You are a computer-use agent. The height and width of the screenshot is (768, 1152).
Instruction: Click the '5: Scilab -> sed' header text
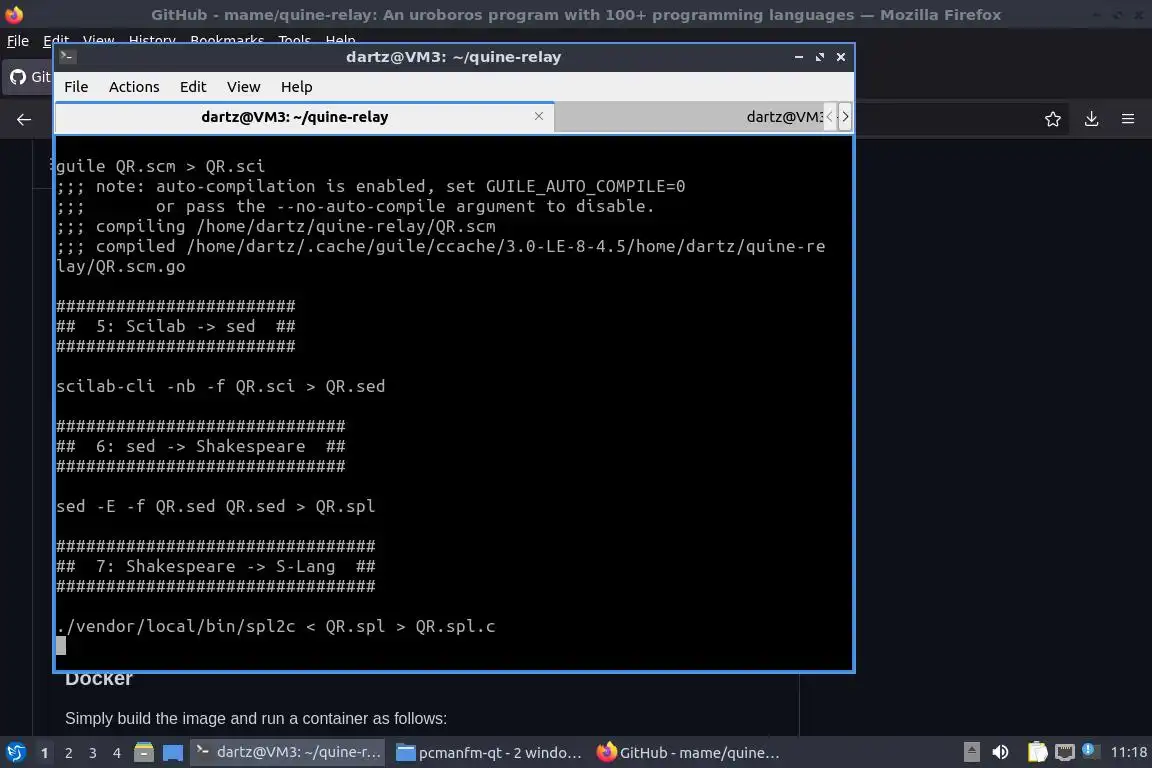pyautogui.click(x=176, y=326)
